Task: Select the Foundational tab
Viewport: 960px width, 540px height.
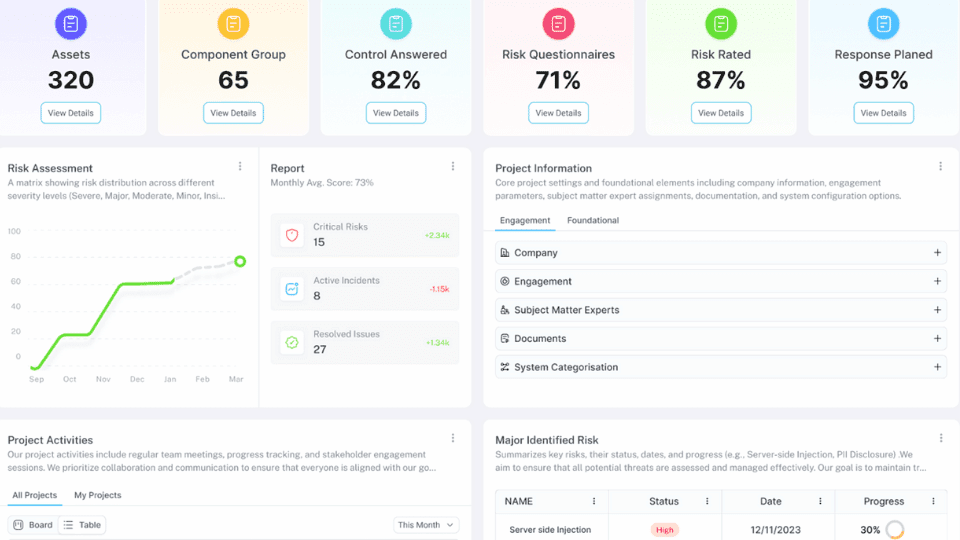Action: click(593, 220)
